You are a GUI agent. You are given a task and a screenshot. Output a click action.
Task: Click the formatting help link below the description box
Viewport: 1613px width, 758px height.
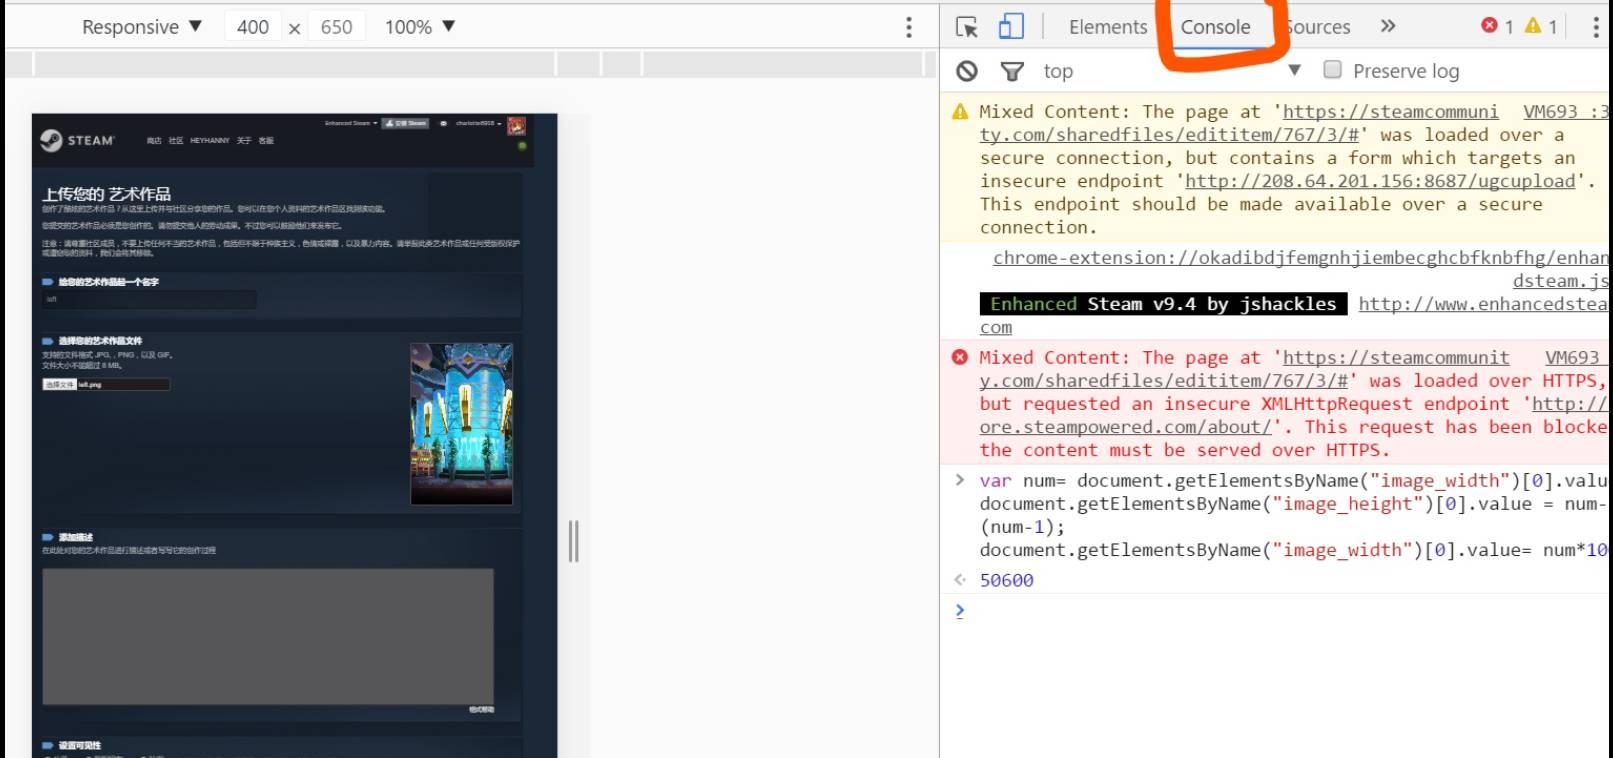point(481,710)
